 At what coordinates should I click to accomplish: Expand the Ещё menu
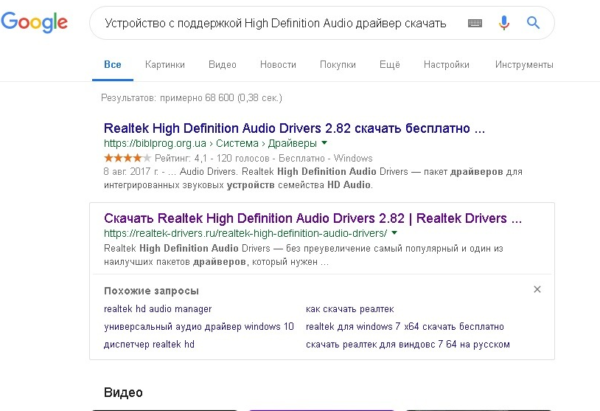click(x=390, y=65)
